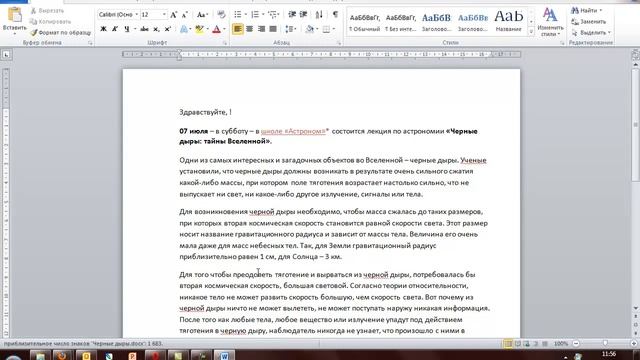Screen dimensions: 640x360
Task: Click the Sort icon in paragraph group
Action: (319, 15)
